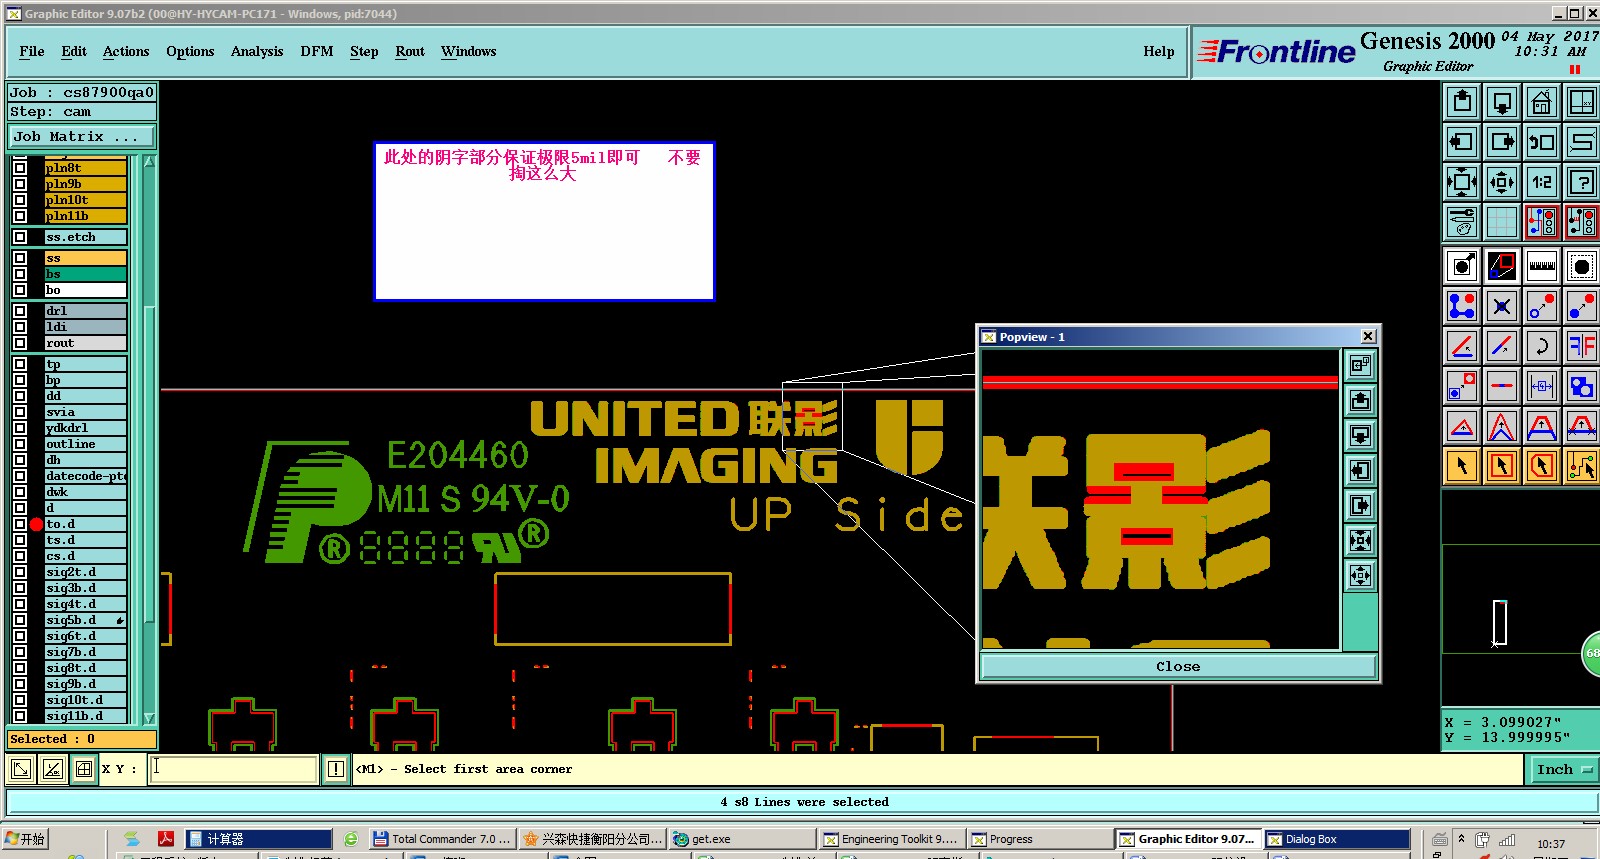Viewport: 1600px width, 859px height.
Task: Click the diagonal arrow coordinate mode icon
Action: 21,769
